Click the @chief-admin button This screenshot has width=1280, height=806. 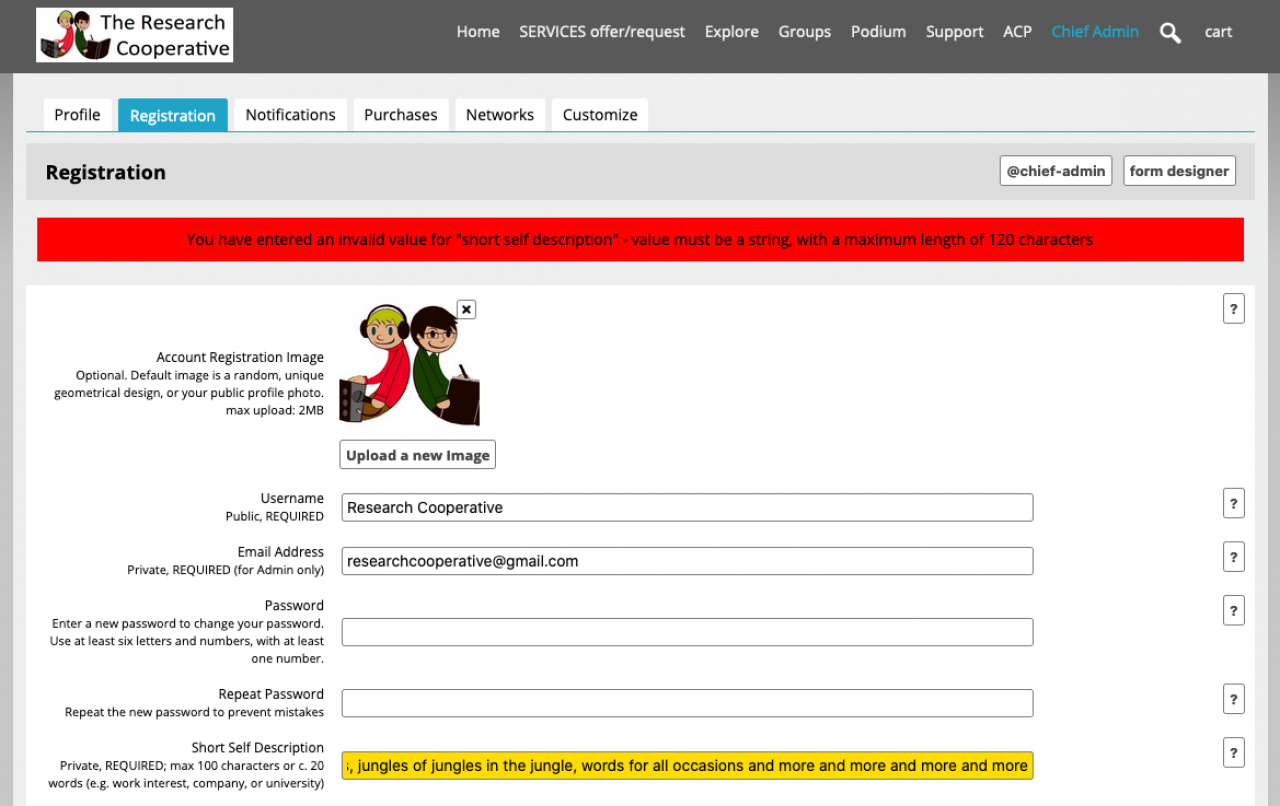1056,171
